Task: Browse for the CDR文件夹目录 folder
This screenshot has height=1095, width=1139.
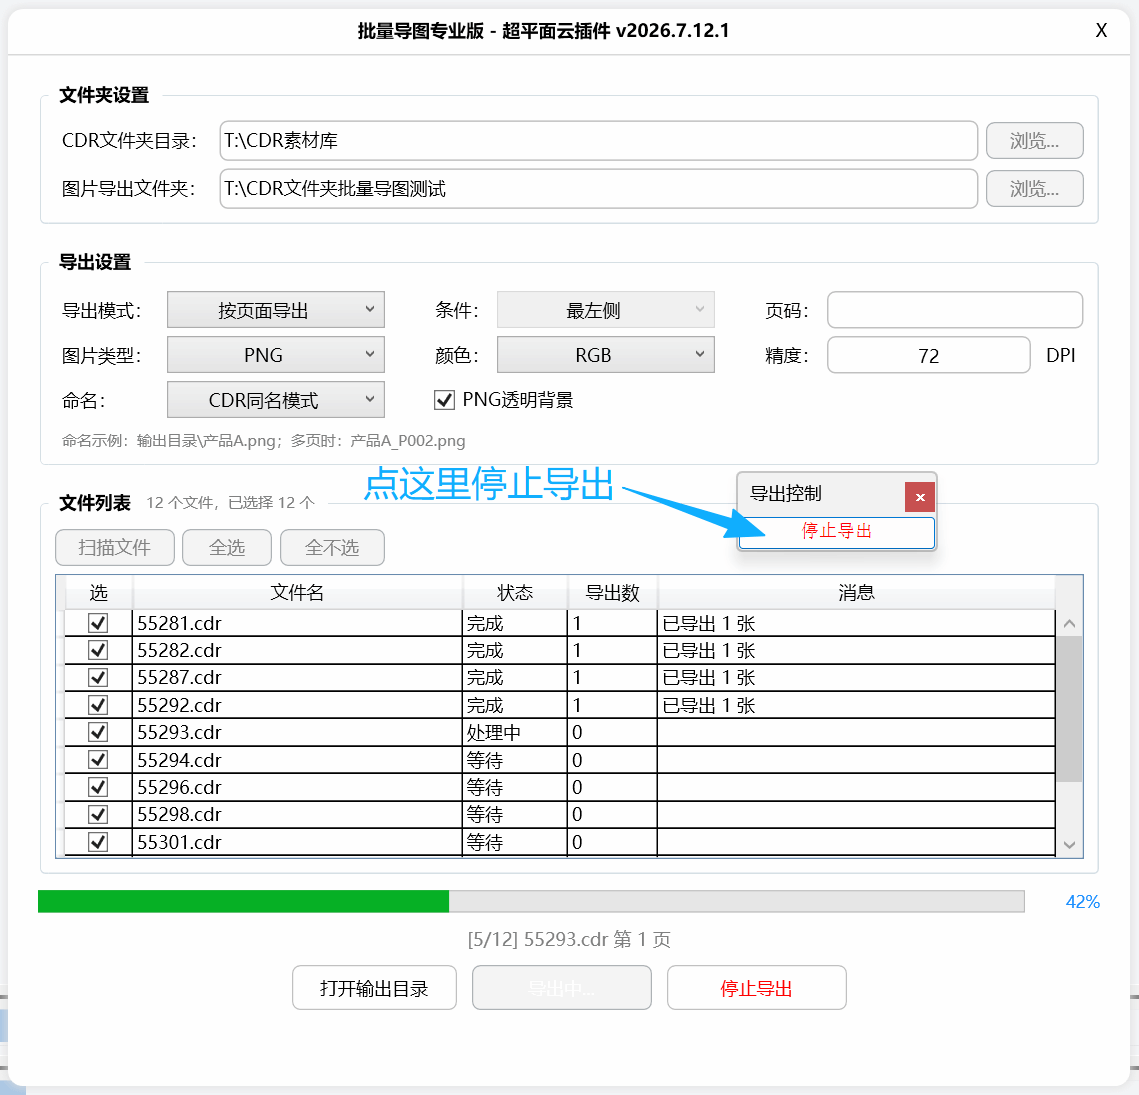Action: tap(1034, 140)
